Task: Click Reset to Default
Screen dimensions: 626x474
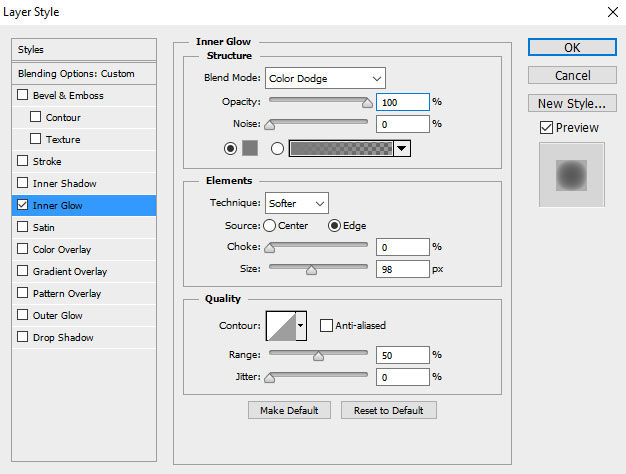Action: [388, 410]
